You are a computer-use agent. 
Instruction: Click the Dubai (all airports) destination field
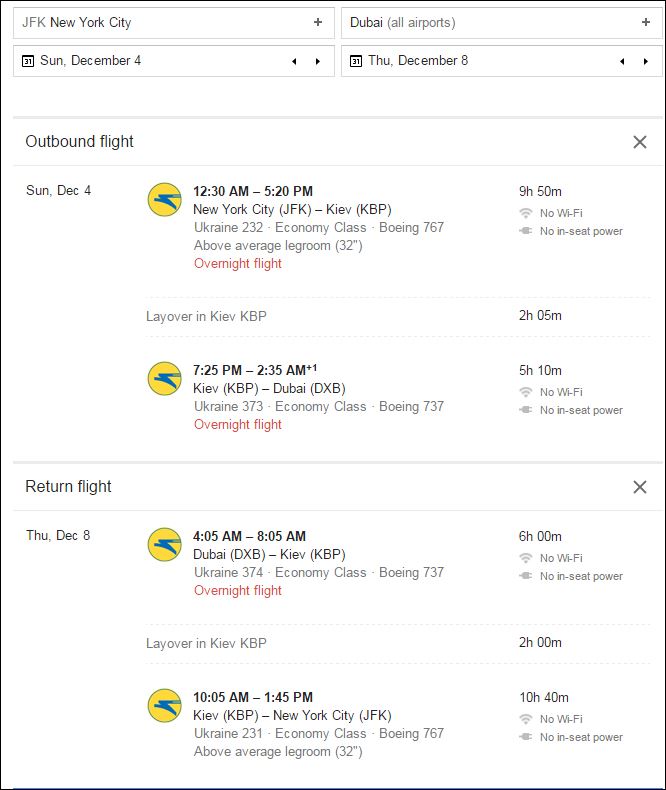502,23
